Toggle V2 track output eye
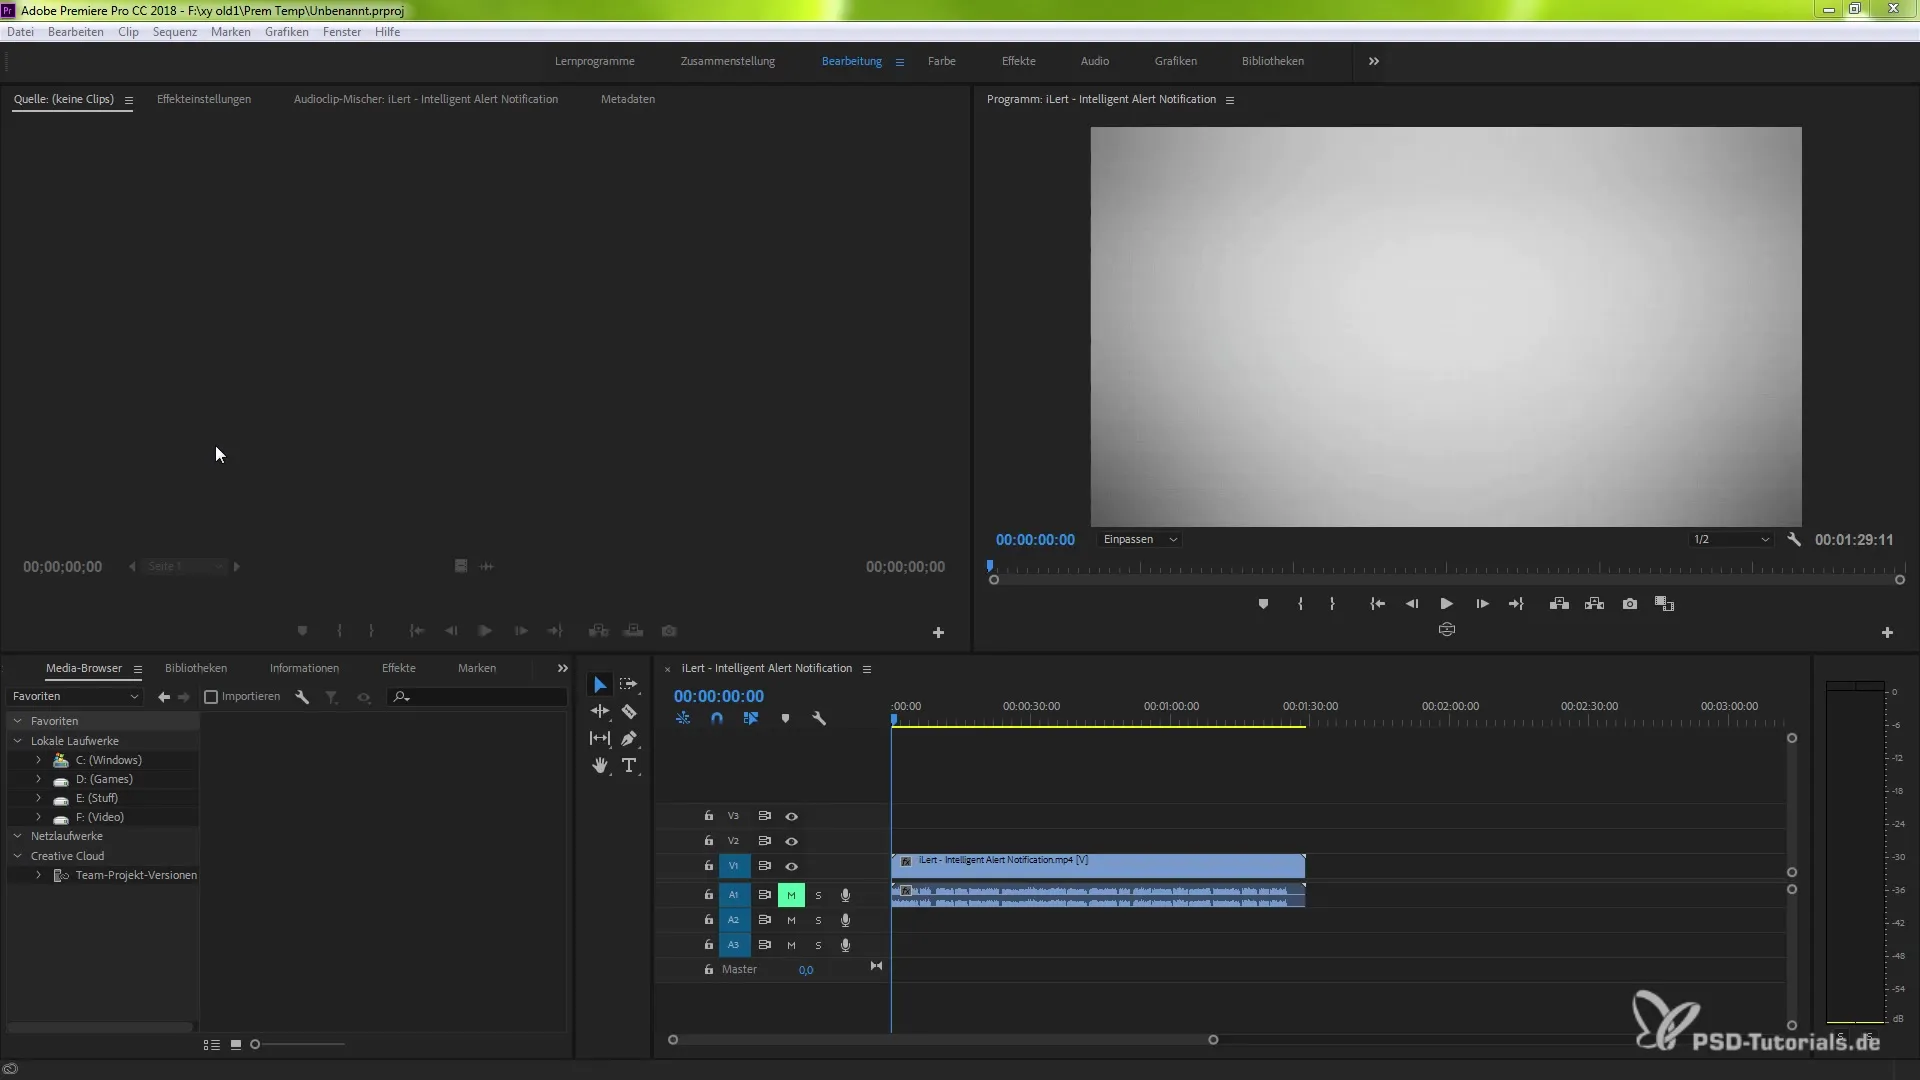The width and height of the screenshot is (1920, 1080). click(791, 842)
